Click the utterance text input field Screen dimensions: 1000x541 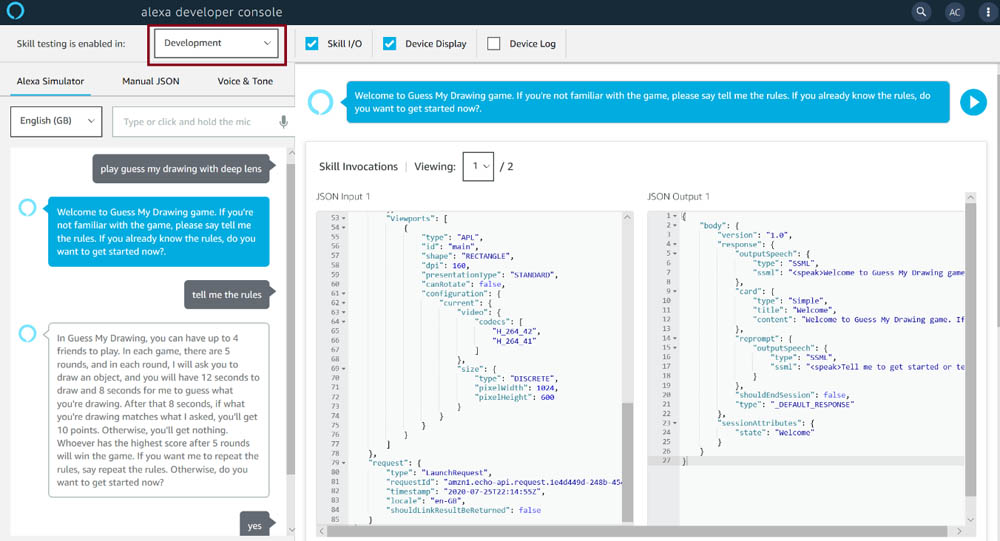coord(203,121)
